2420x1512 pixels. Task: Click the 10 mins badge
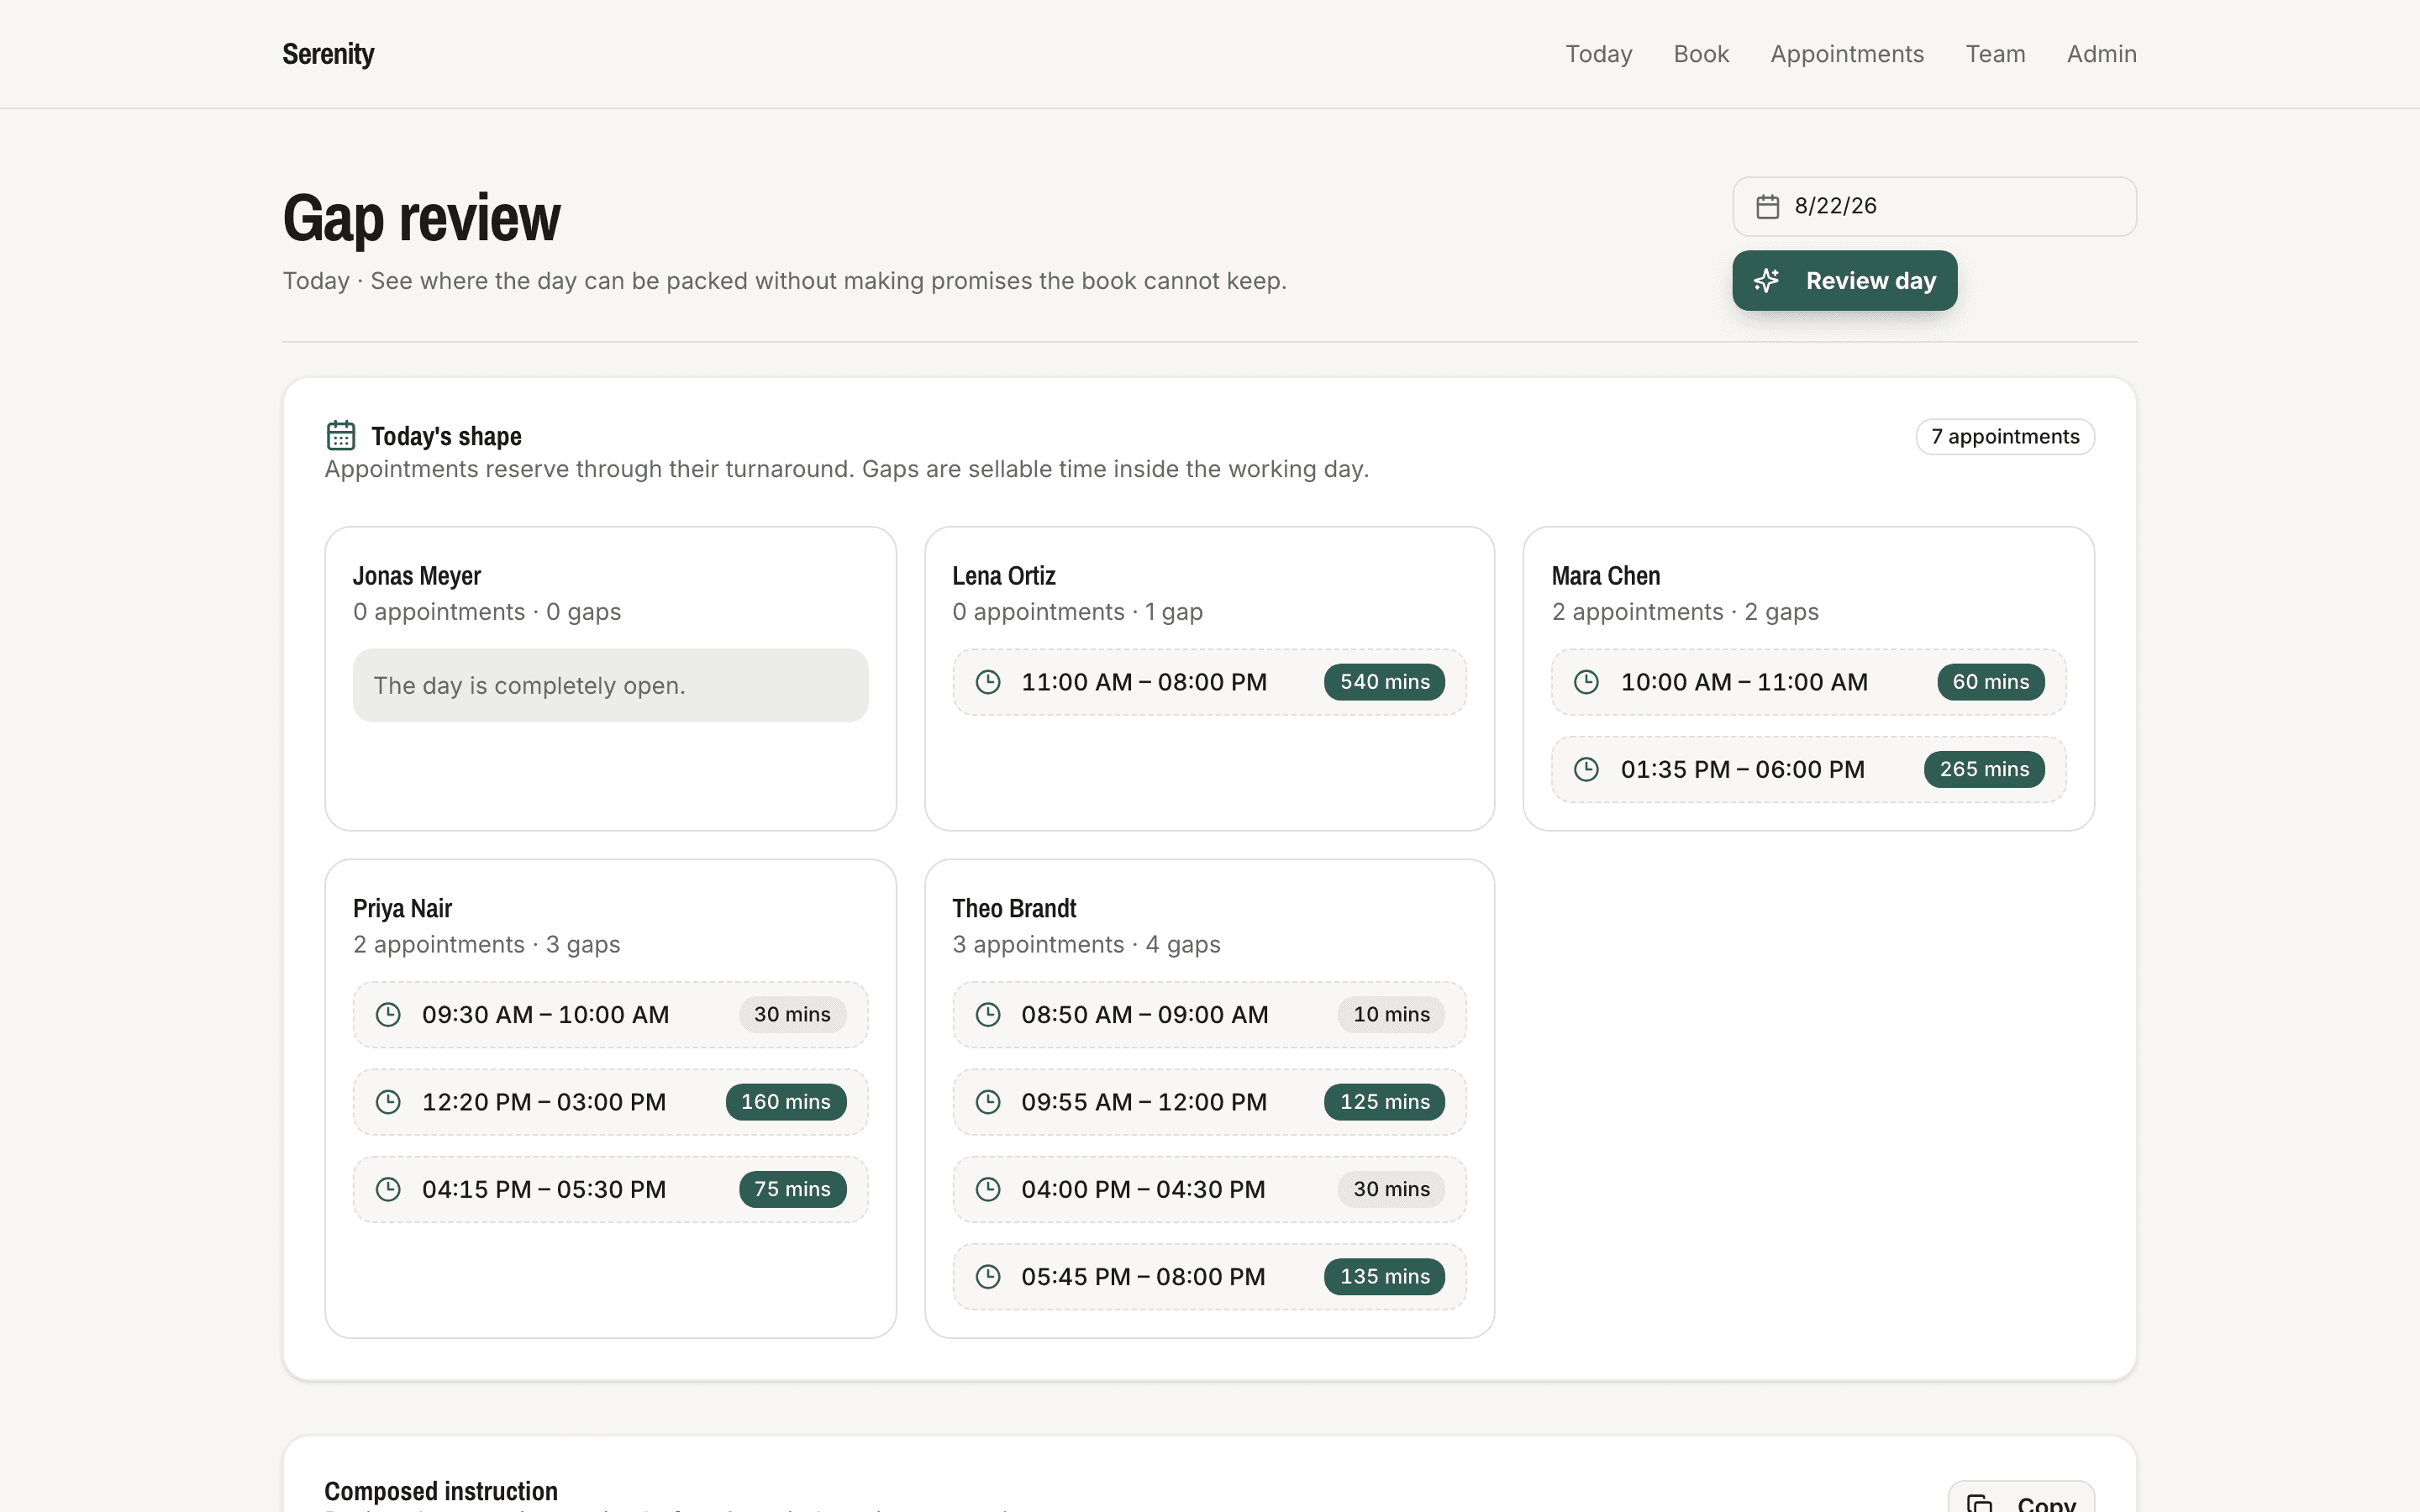point(1392,1015)
